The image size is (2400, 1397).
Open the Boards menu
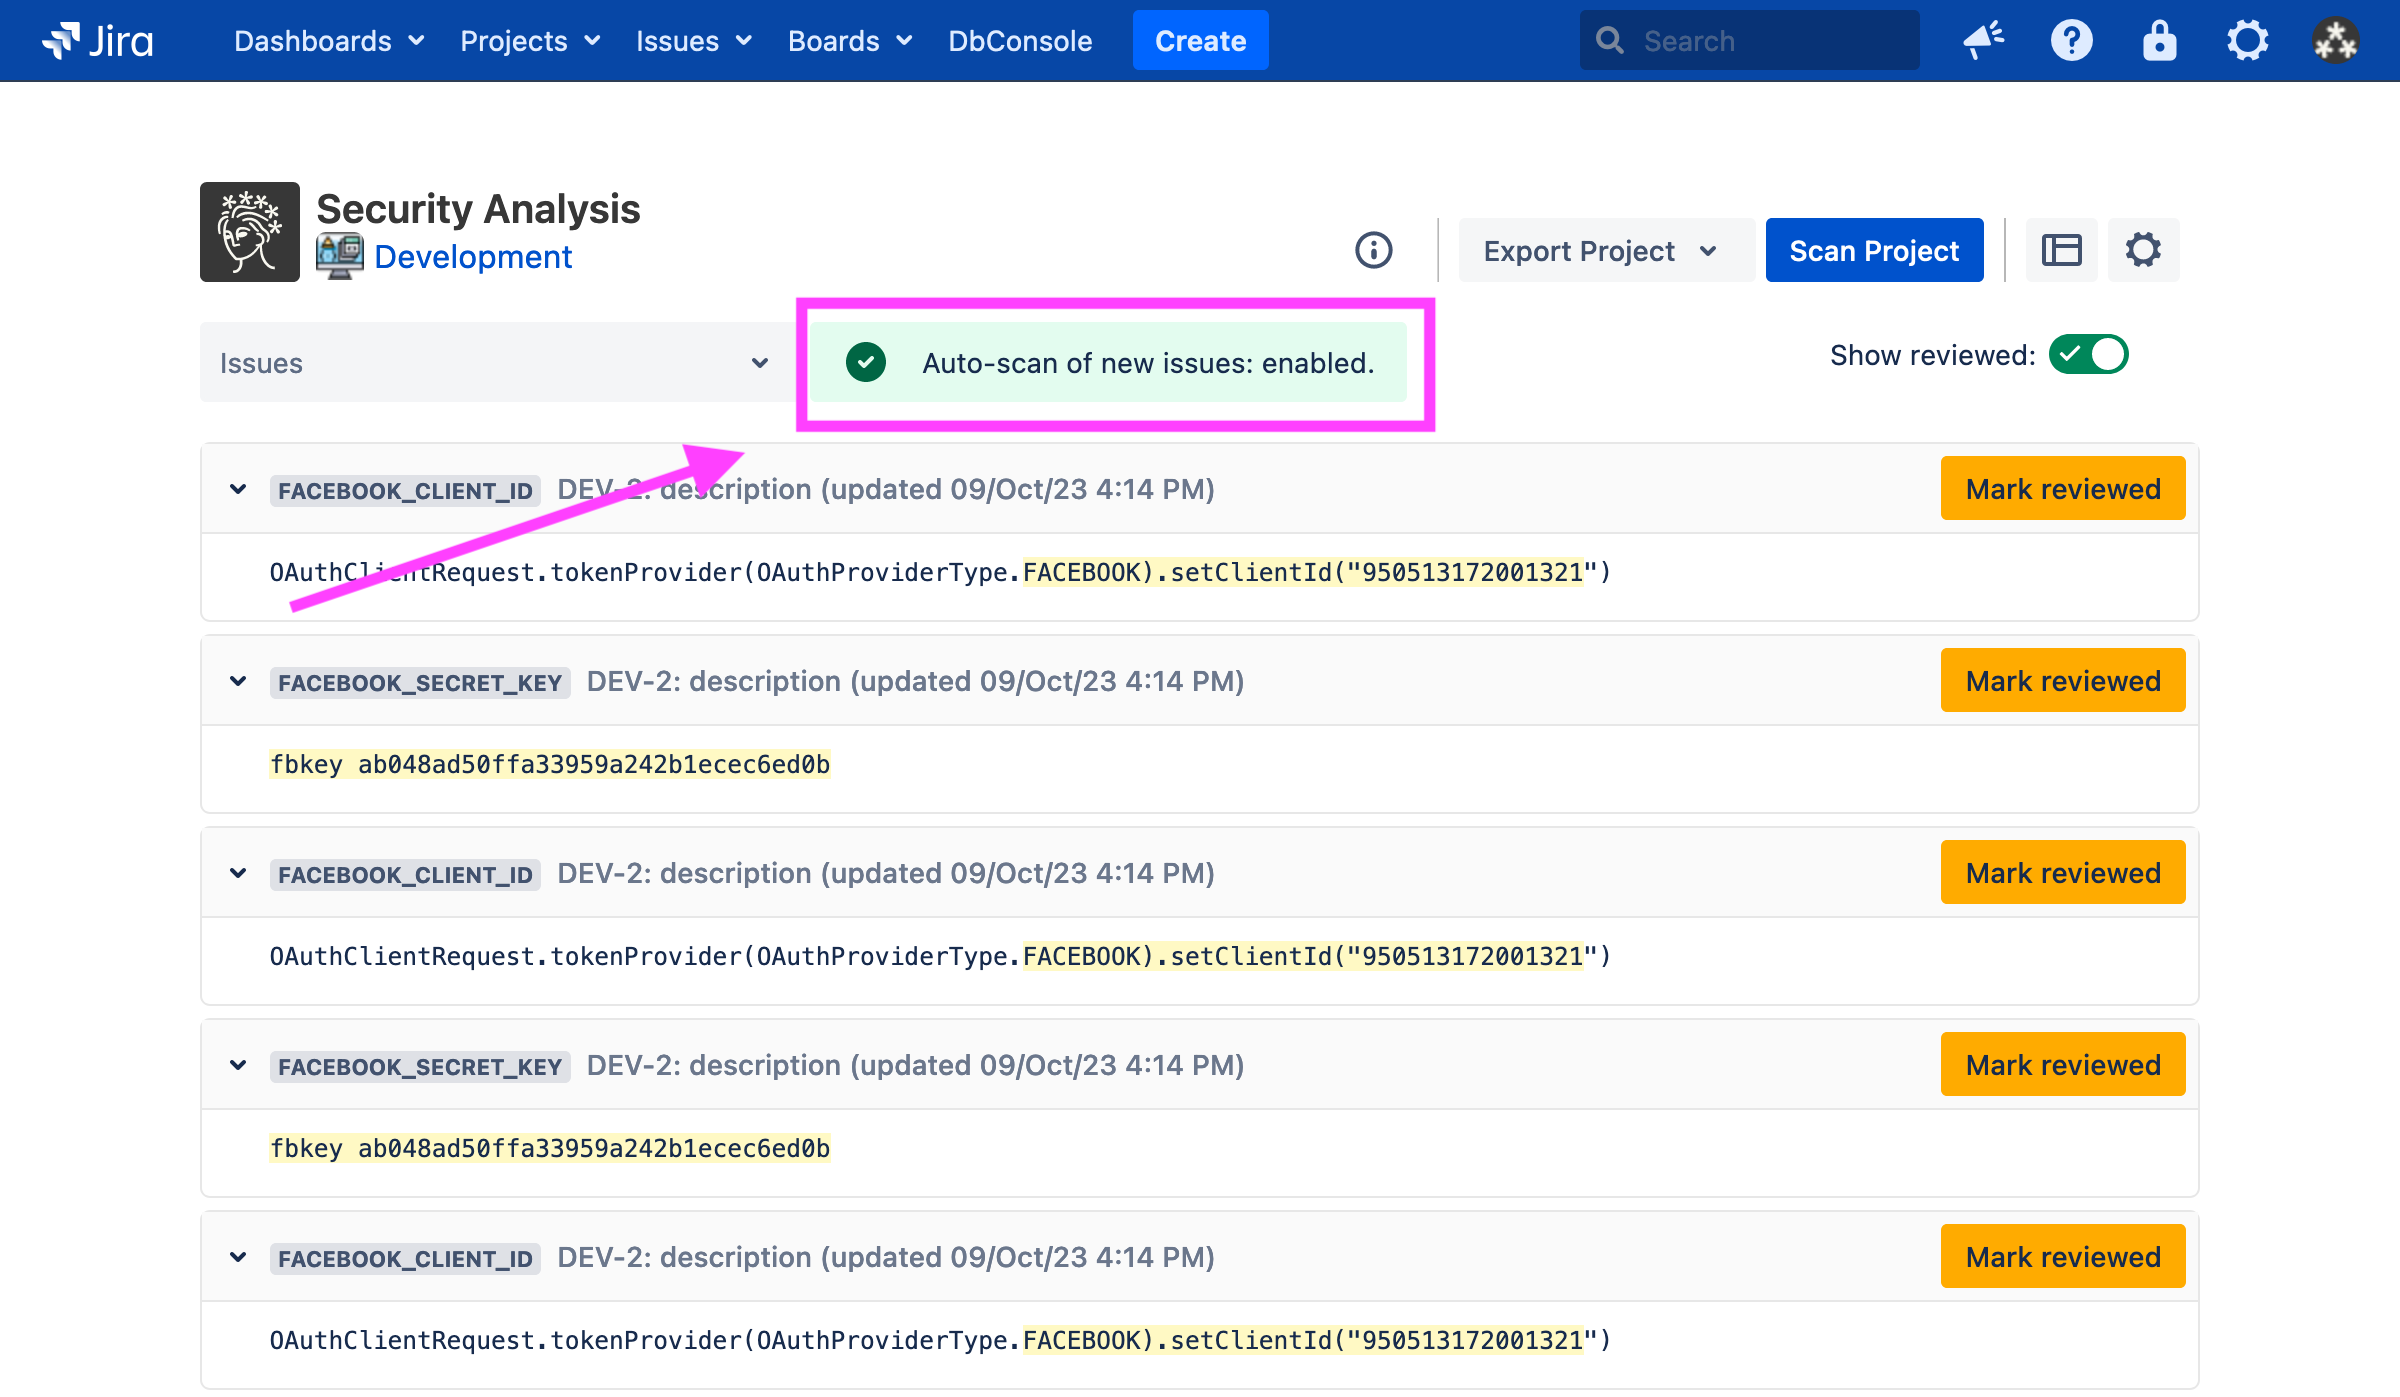click(849, 41)
